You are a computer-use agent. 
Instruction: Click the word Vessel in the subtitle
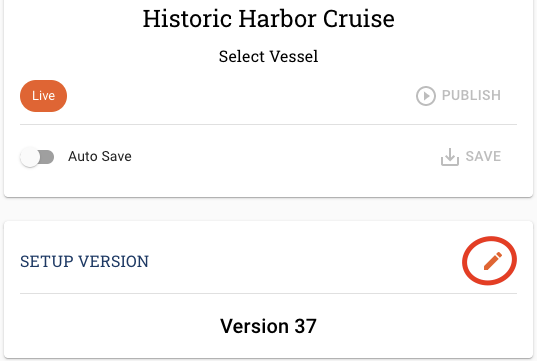pos(294,57)
